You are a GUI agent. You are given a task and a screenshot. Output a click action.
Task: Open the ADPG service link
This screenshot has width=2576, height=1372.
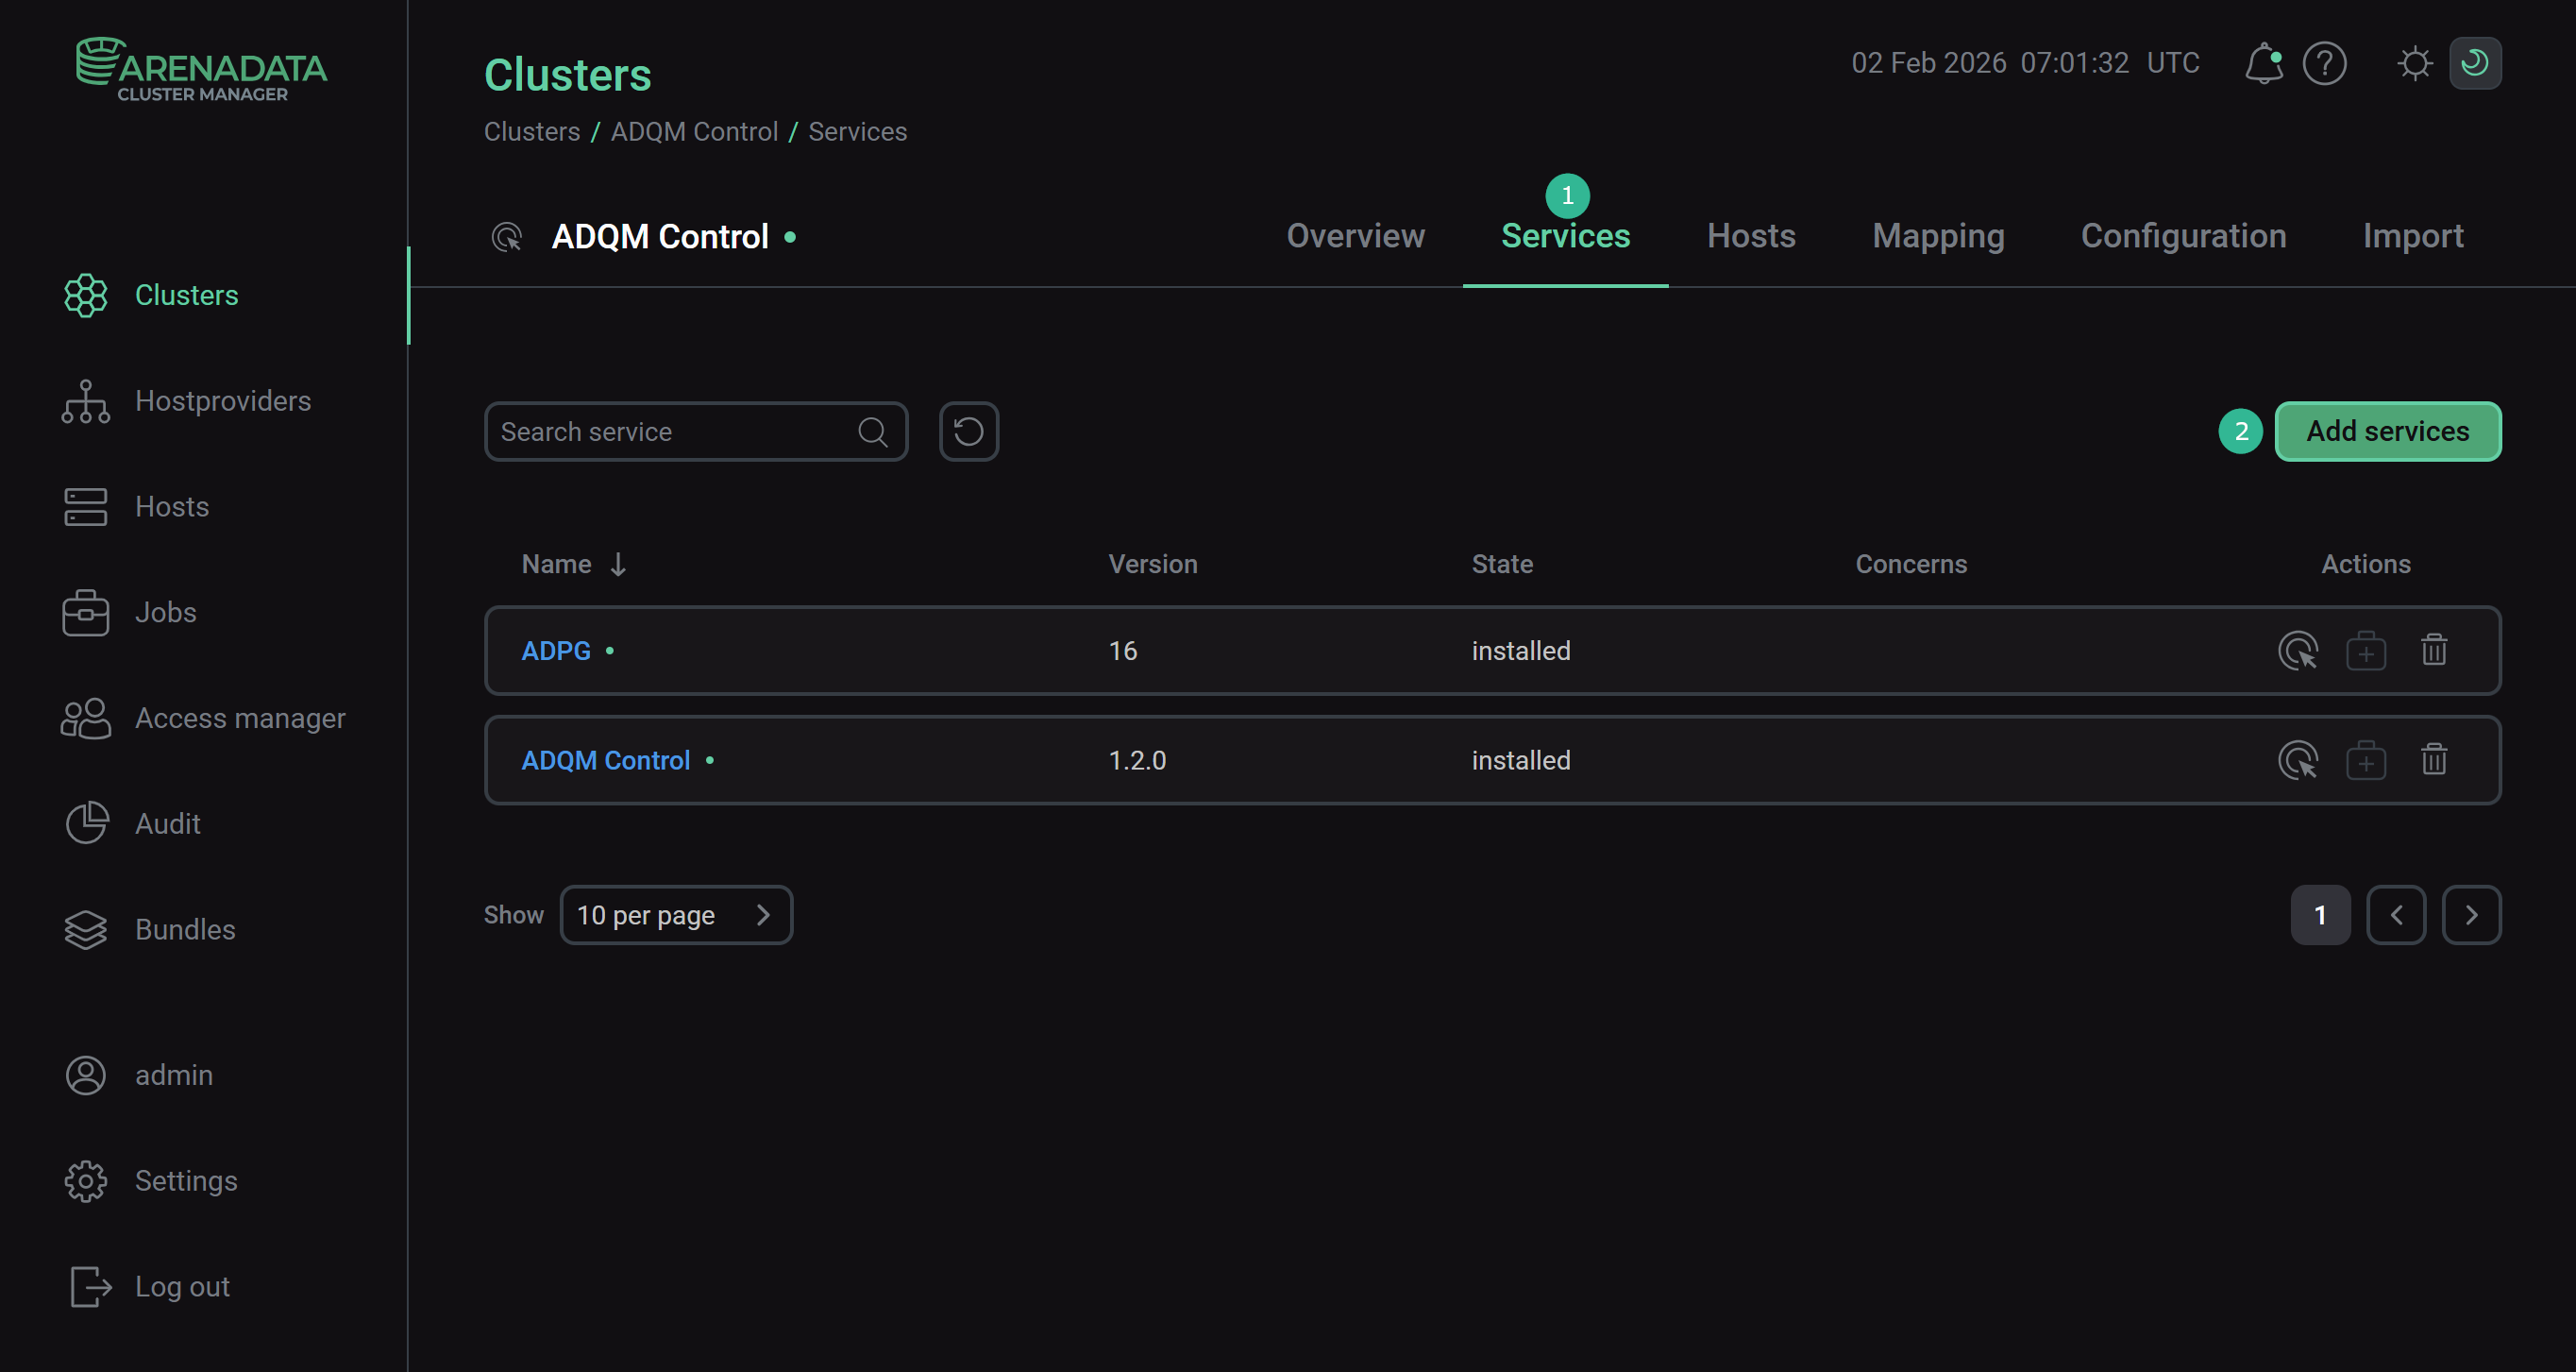556,651
